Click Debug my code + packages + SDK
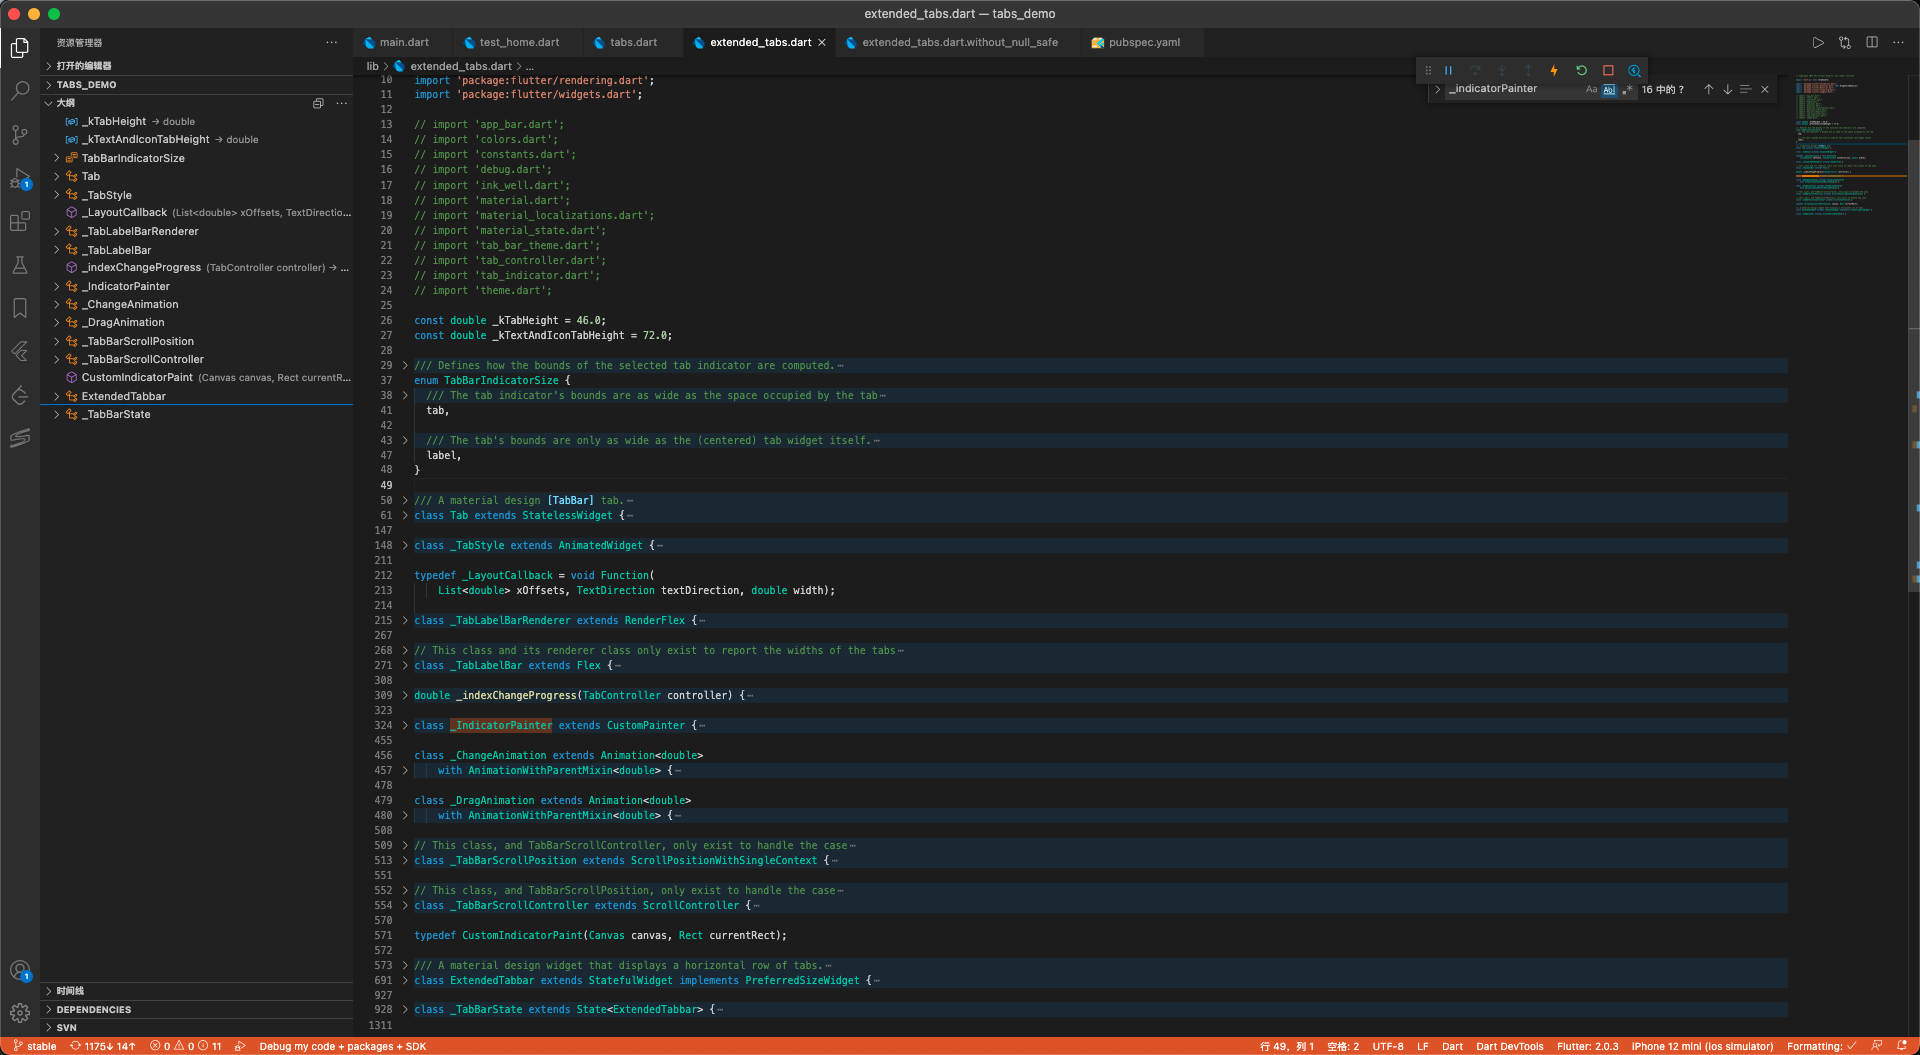 [342, 1046]
